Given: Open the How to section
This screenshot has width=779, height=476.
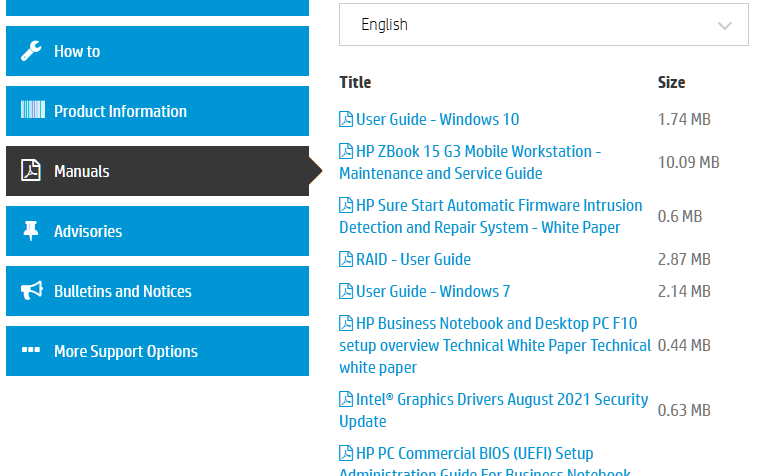Looking at the screenshot, I should [157, 51].
